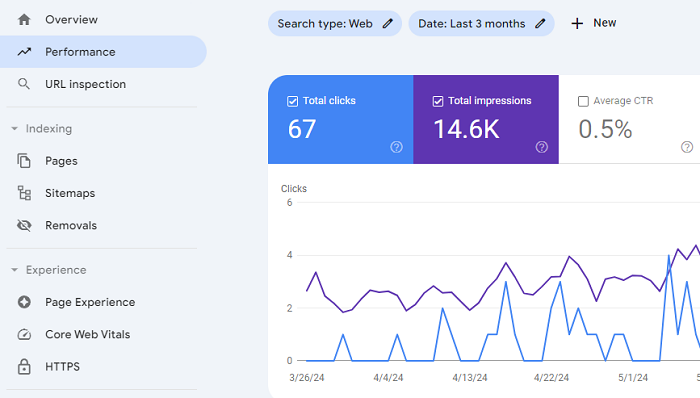Collapse the Experience section arrow

tap(14, 270)
